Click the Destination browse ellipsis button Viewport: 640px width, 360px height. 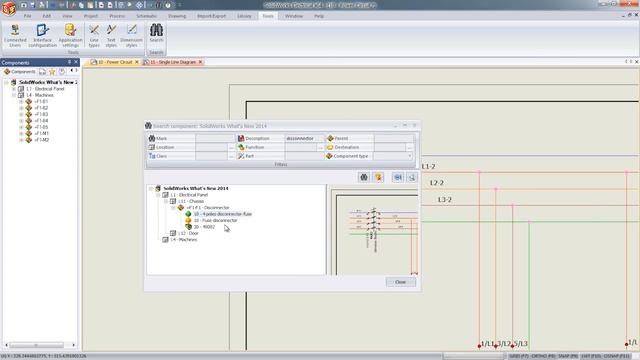pos(409,147)
